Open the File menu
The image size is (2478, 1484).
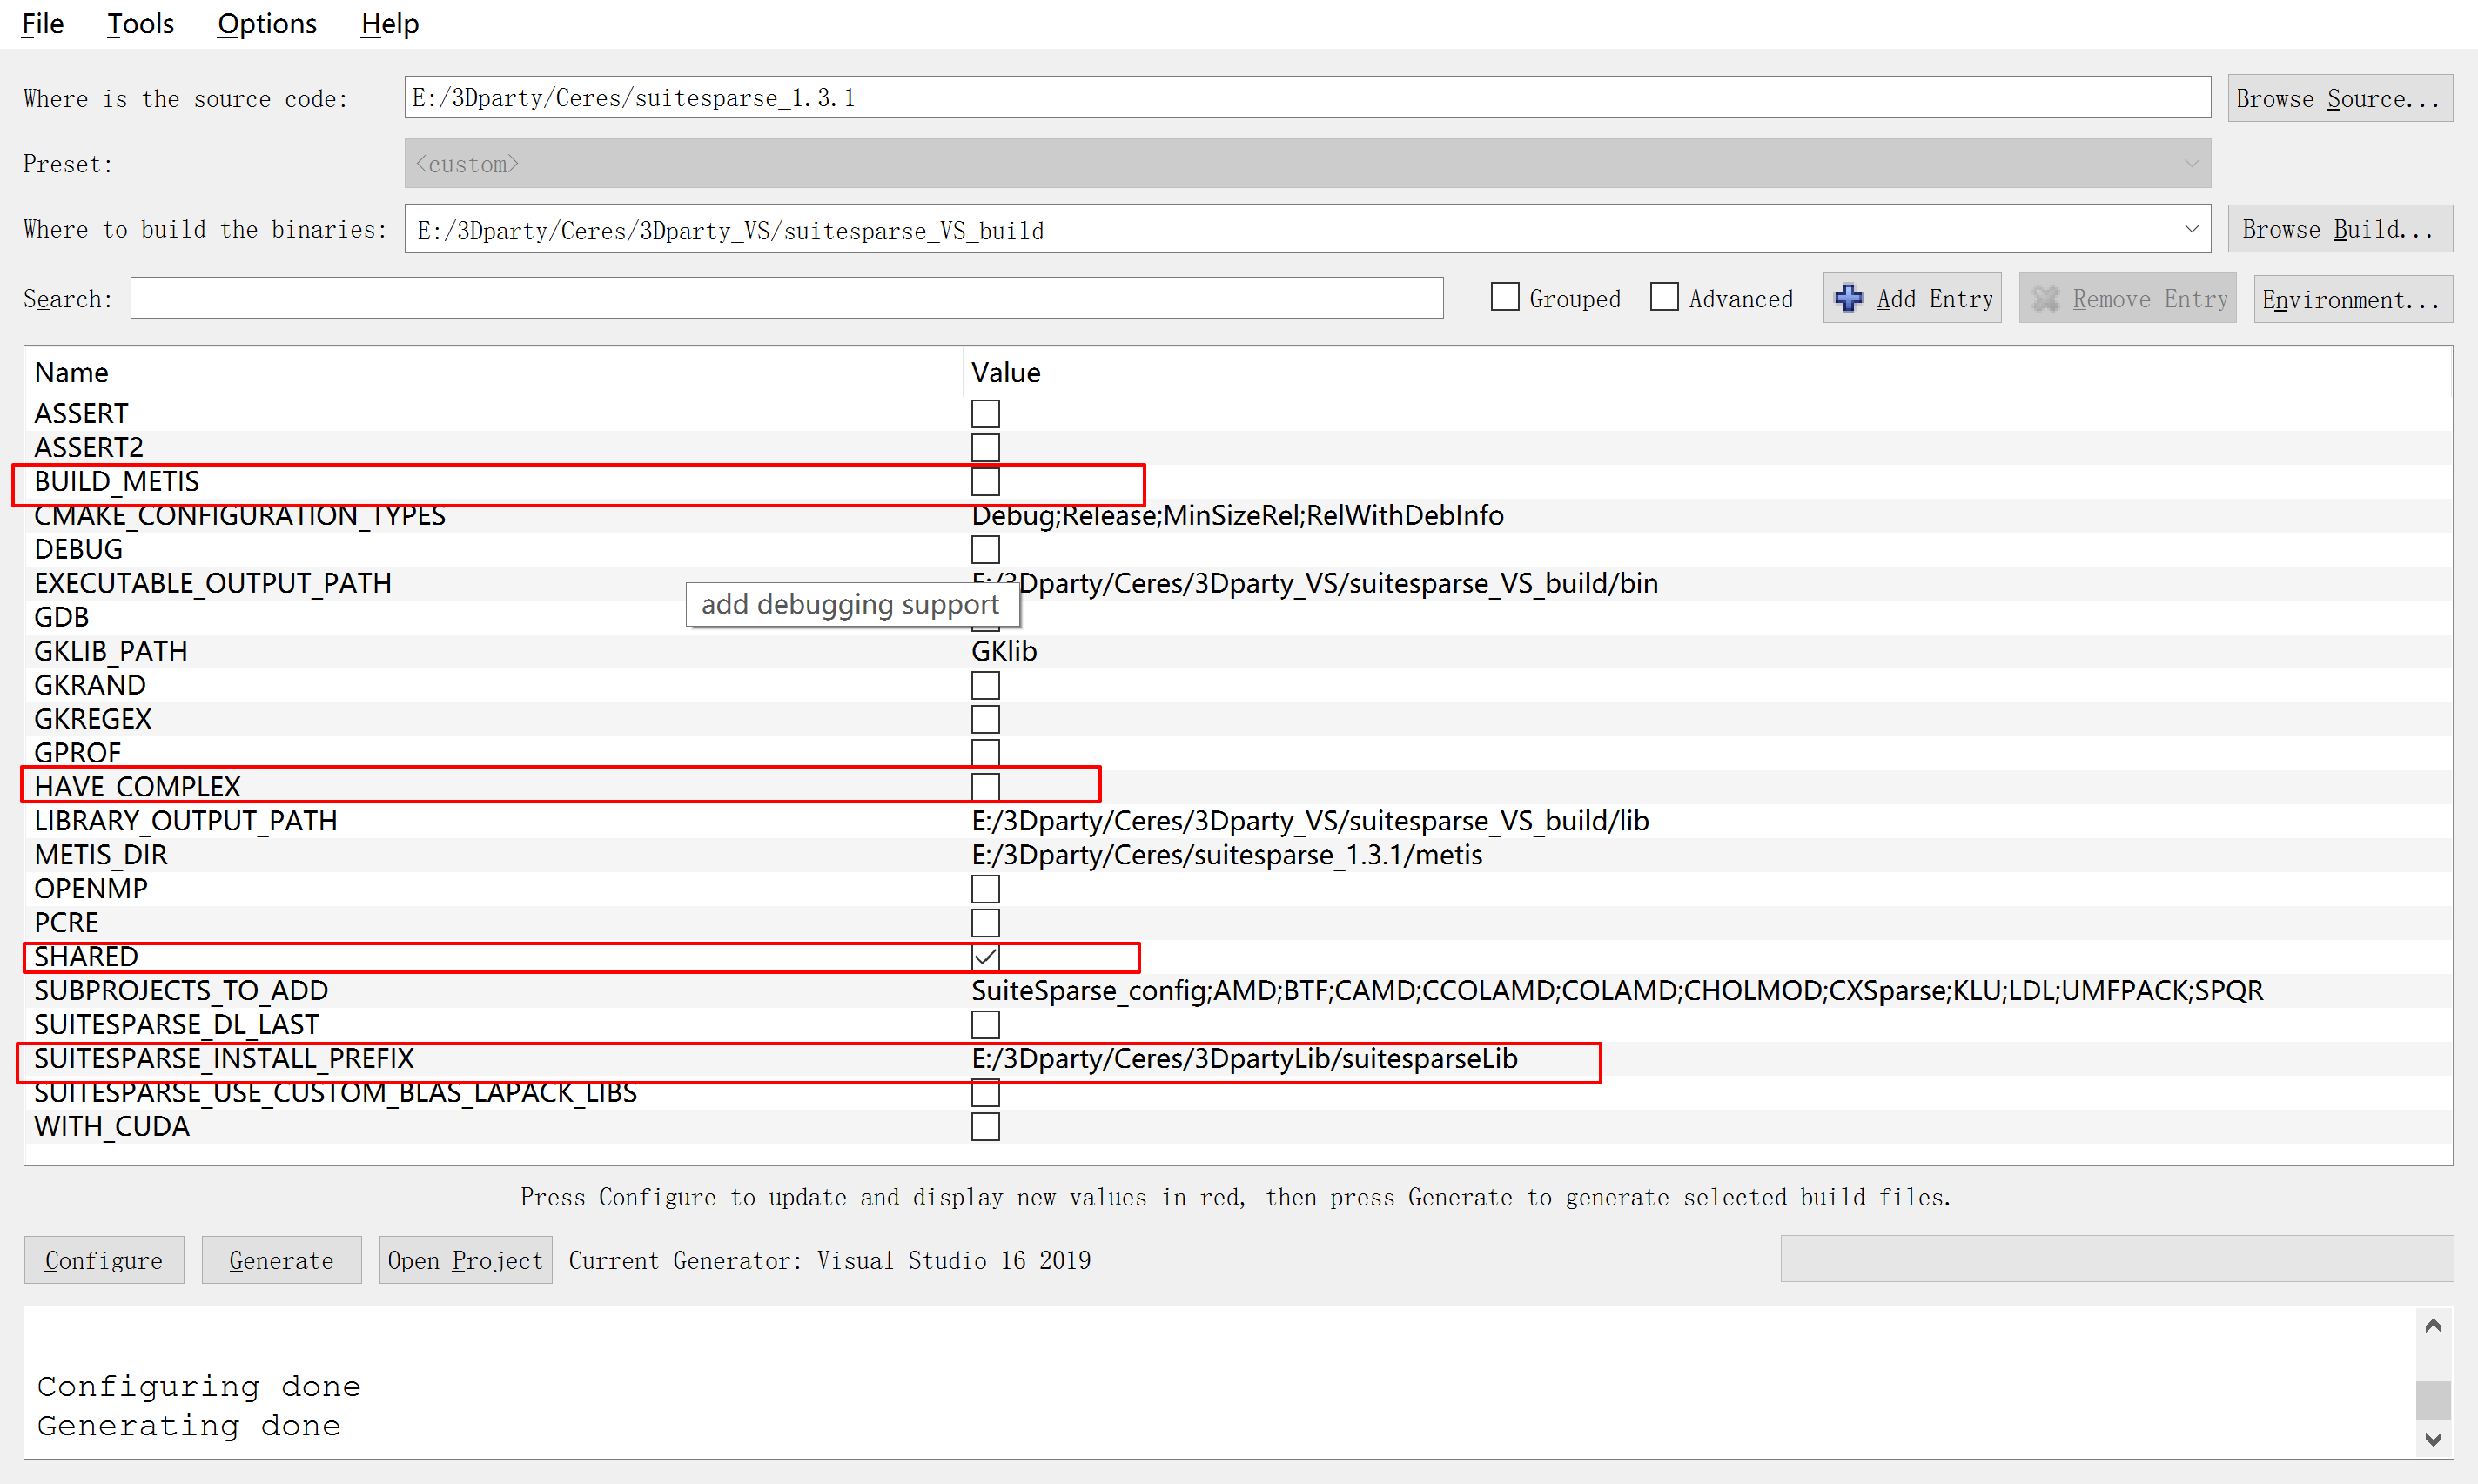point(42,24)
